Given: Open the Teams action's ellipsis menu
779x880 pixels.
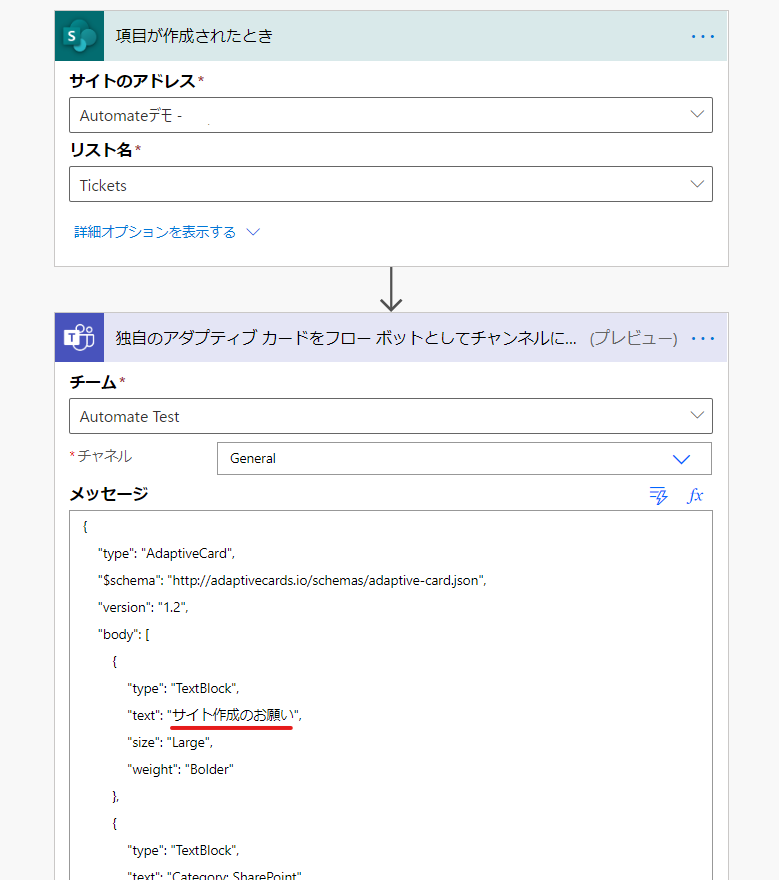Looking at the screenshot, I should (703, 338).
